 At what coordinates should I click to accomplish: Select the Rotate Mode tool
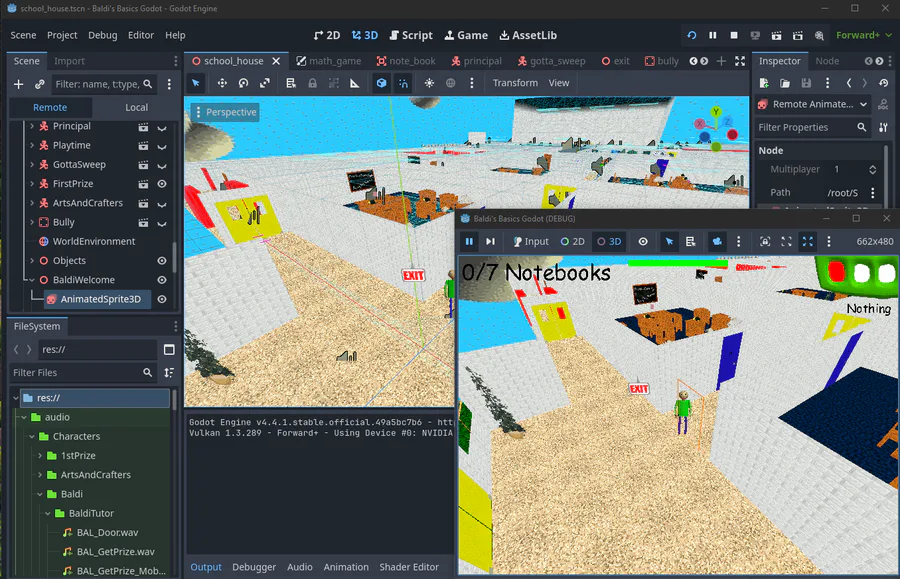(243, 83)
